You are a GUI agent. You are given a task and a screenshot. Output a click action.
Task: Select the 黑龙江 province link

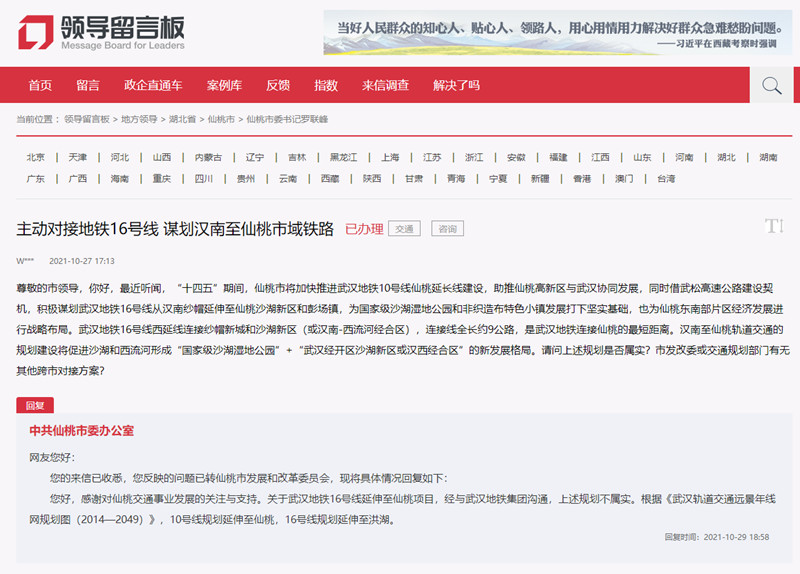pyautogui.click(x=343, y=157)
